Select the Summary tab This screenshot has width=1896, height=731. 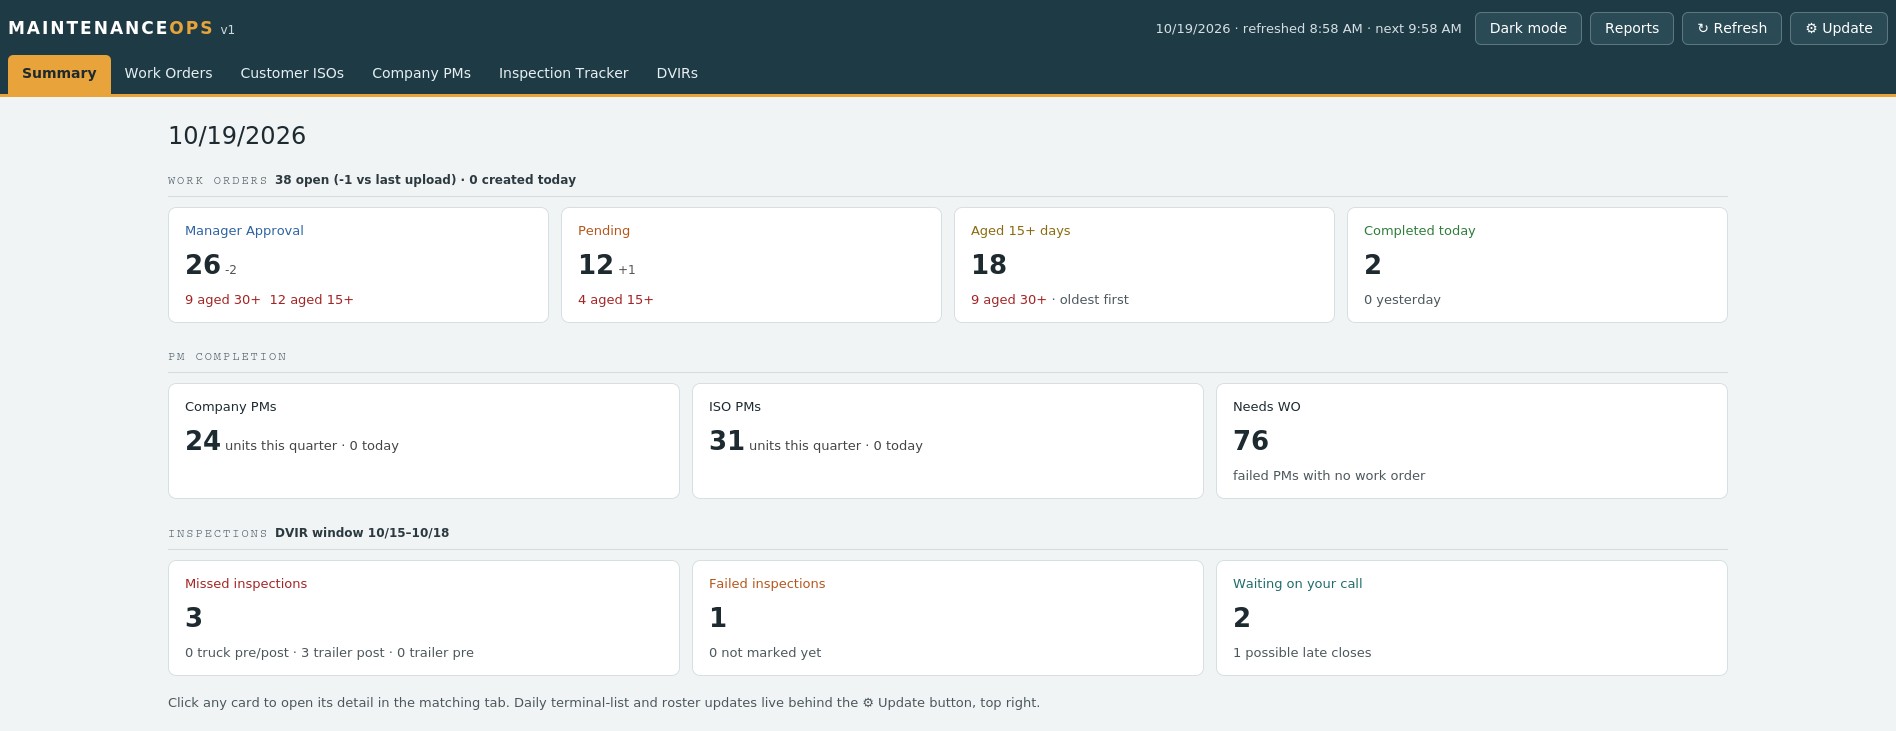pos(59,74)
